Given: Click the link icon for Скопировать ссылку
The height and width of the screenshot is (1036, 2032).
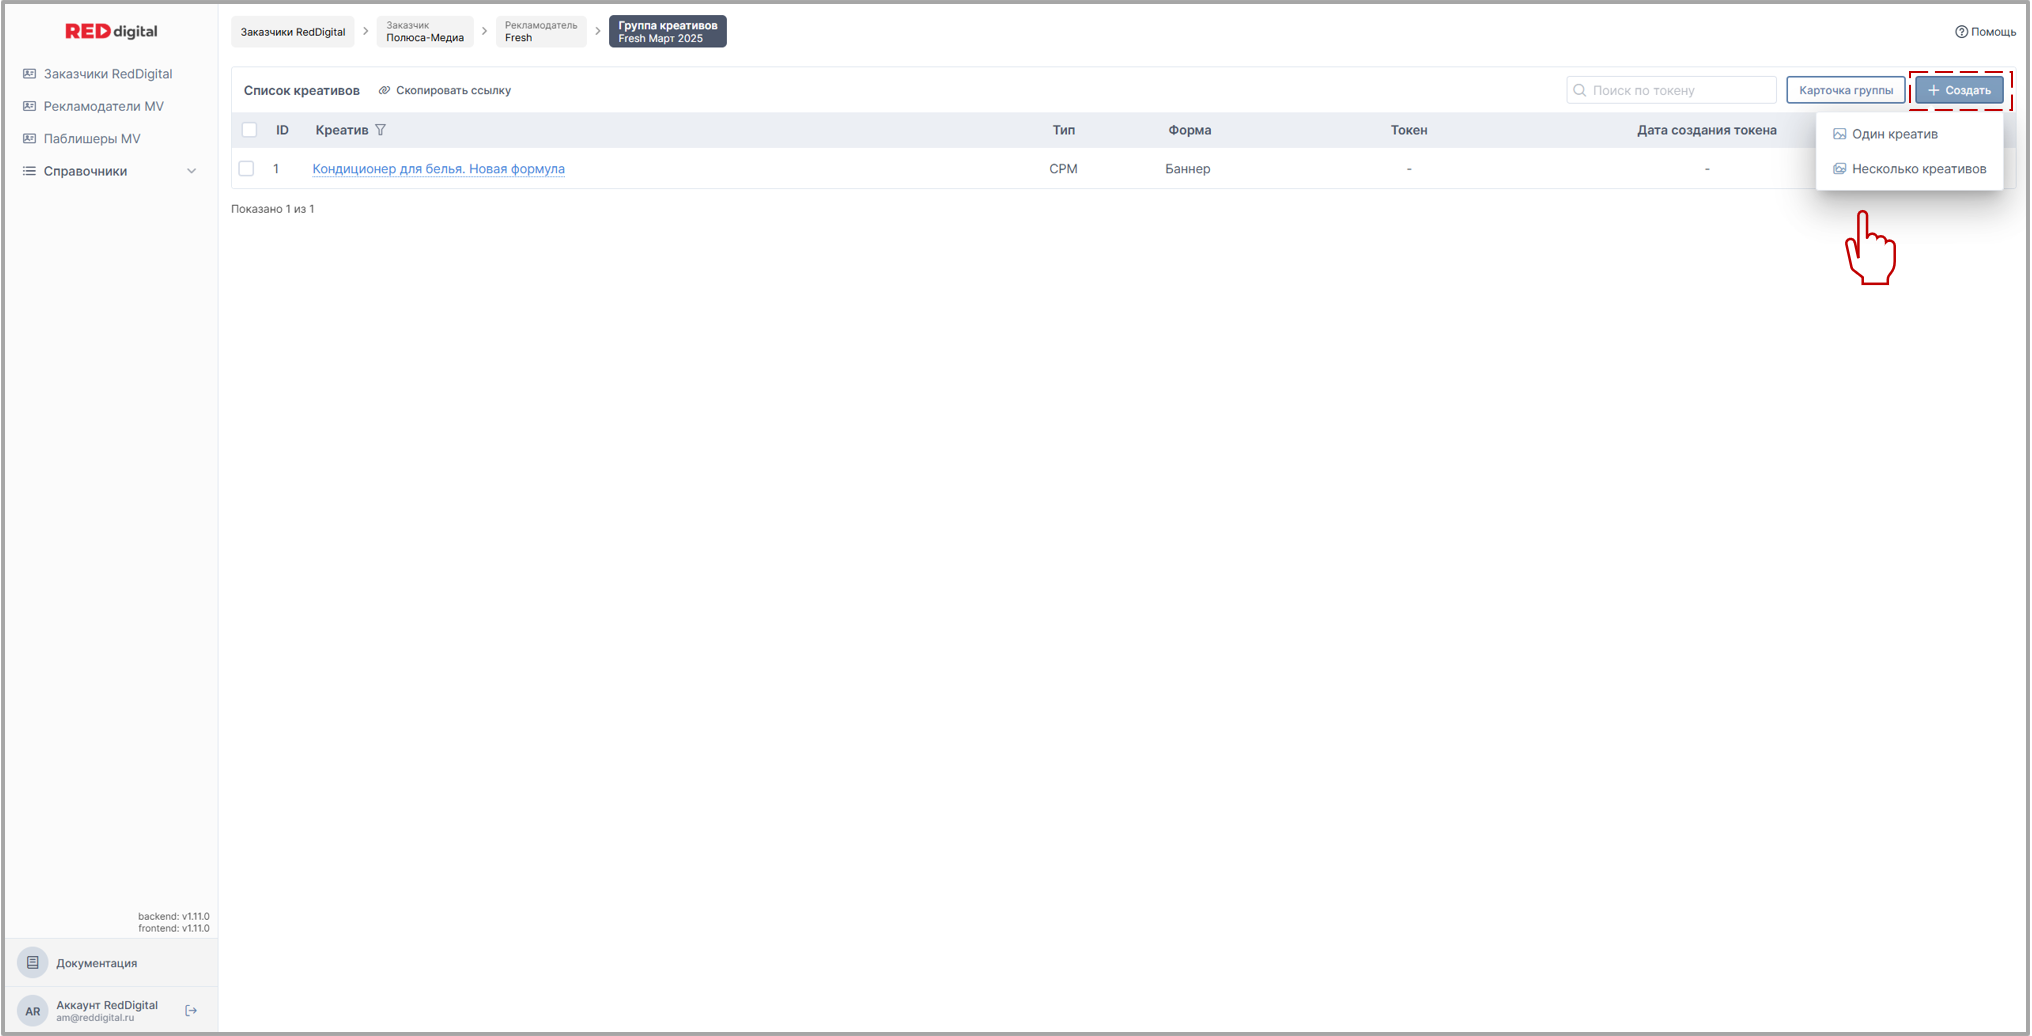Looking at the screenshot, I should tap(384, 90).
